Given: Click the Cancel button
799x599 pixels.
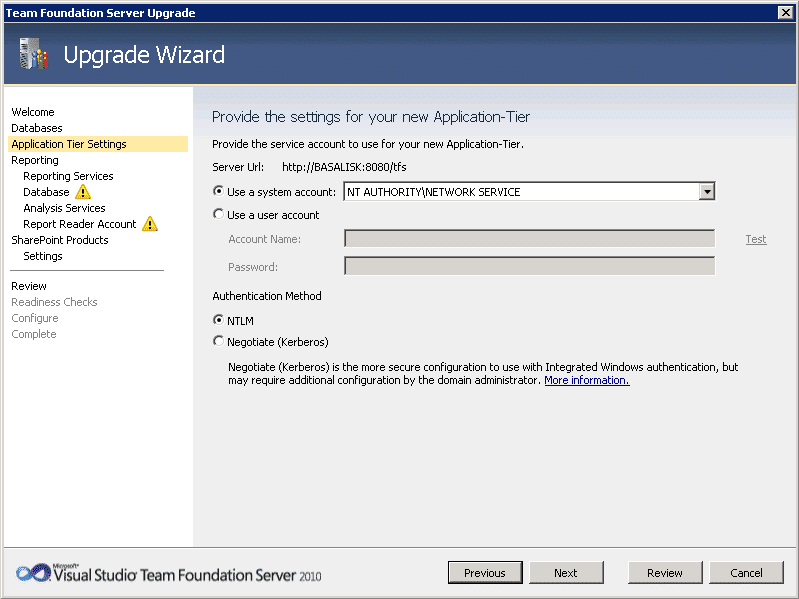Looking at the screenshot, I should coord(746,573).
